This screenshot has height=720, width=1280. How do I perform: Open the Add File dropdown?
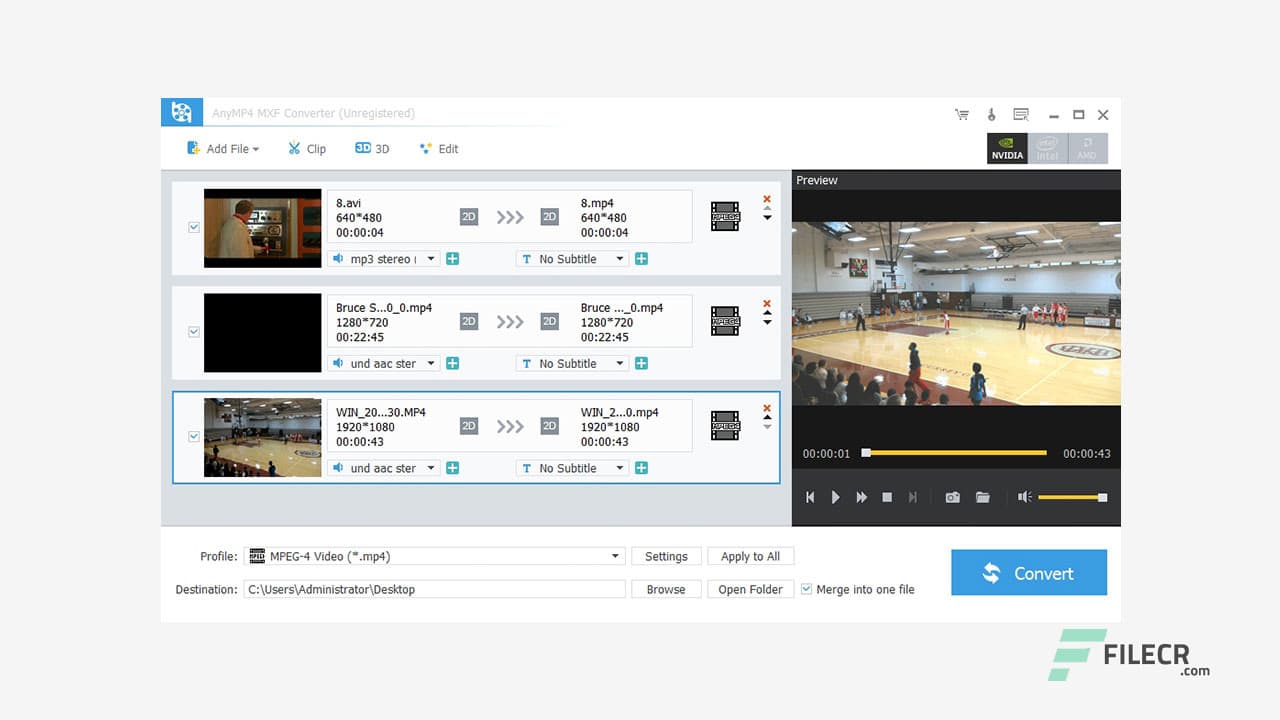tap(221, 148)
